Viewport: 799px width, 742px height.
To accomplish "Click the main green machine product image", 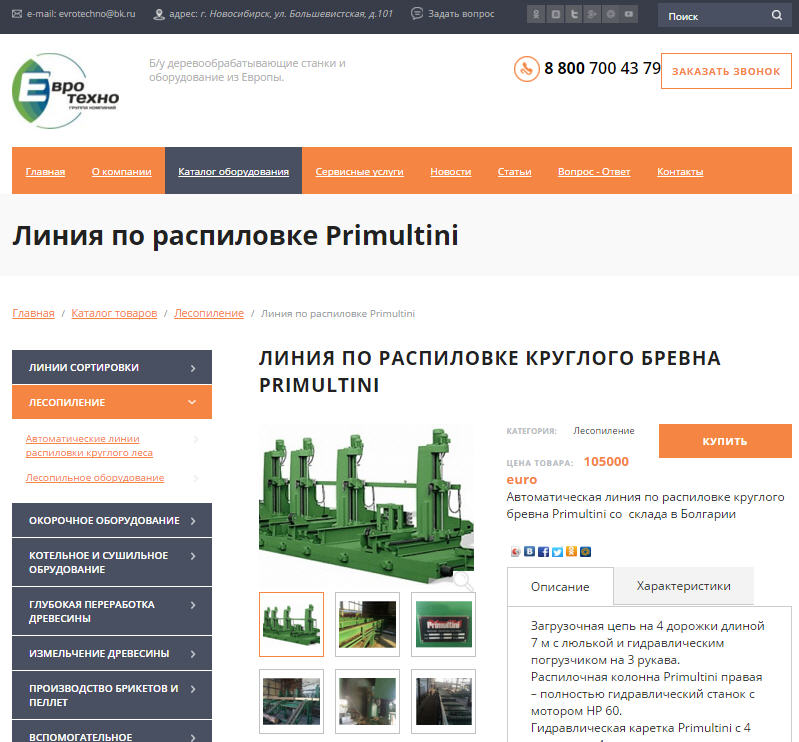I will tap(366, 505).
